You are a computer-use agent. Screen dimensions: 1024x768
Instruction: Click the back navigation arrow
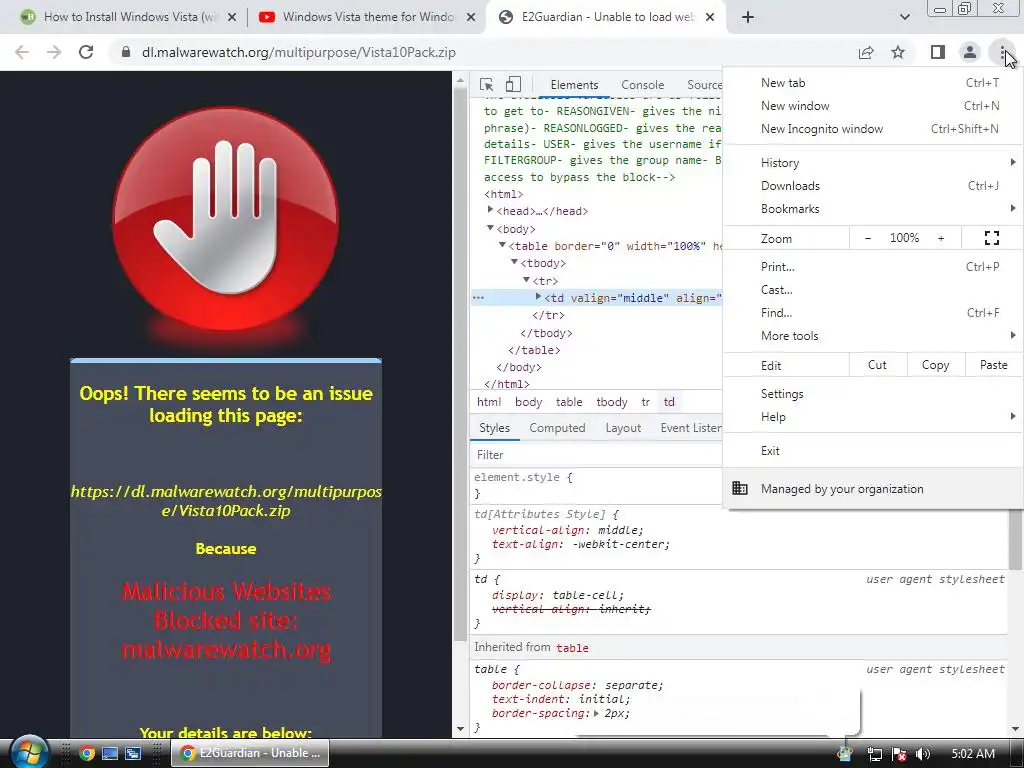(x=22, y=52)
